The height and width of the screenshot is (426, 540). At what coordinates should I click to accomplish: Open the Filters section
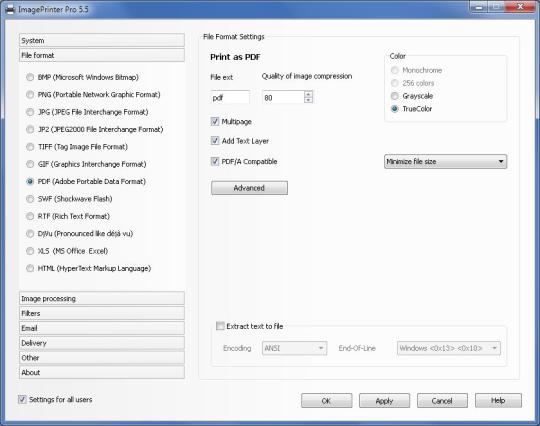click(x=102, y=313)
